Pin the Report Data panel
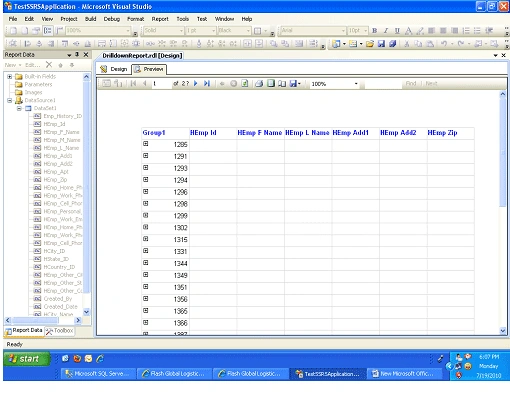Screen dimensions: 510x393 click(77, 54)
